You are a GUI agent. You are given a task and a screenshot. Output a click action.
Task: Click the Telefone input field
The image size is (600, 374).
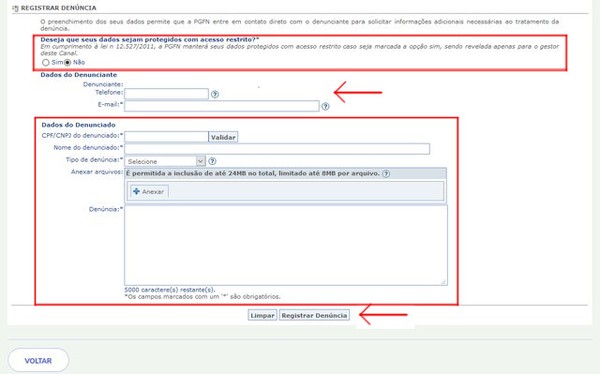coord(166,93)
